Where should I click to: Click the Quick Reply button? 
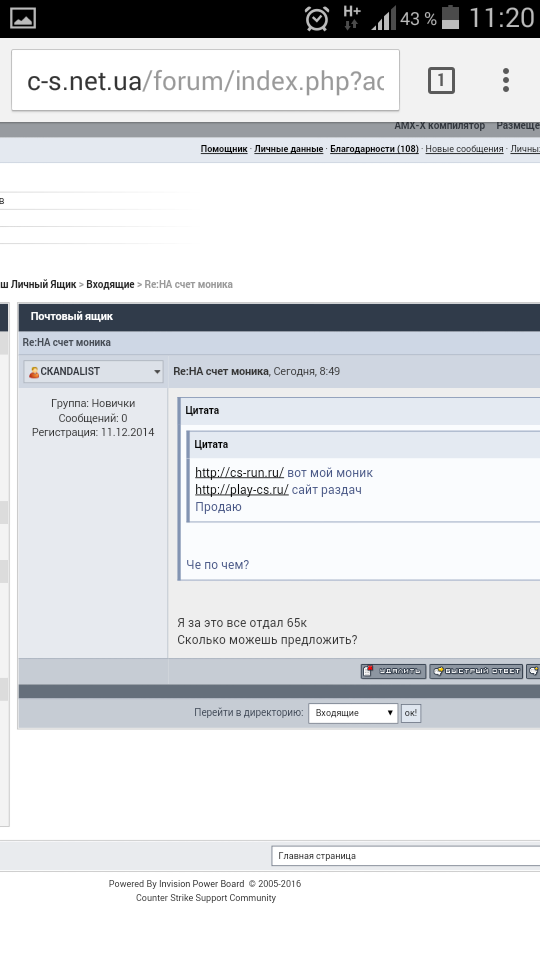tap(476, 671)
